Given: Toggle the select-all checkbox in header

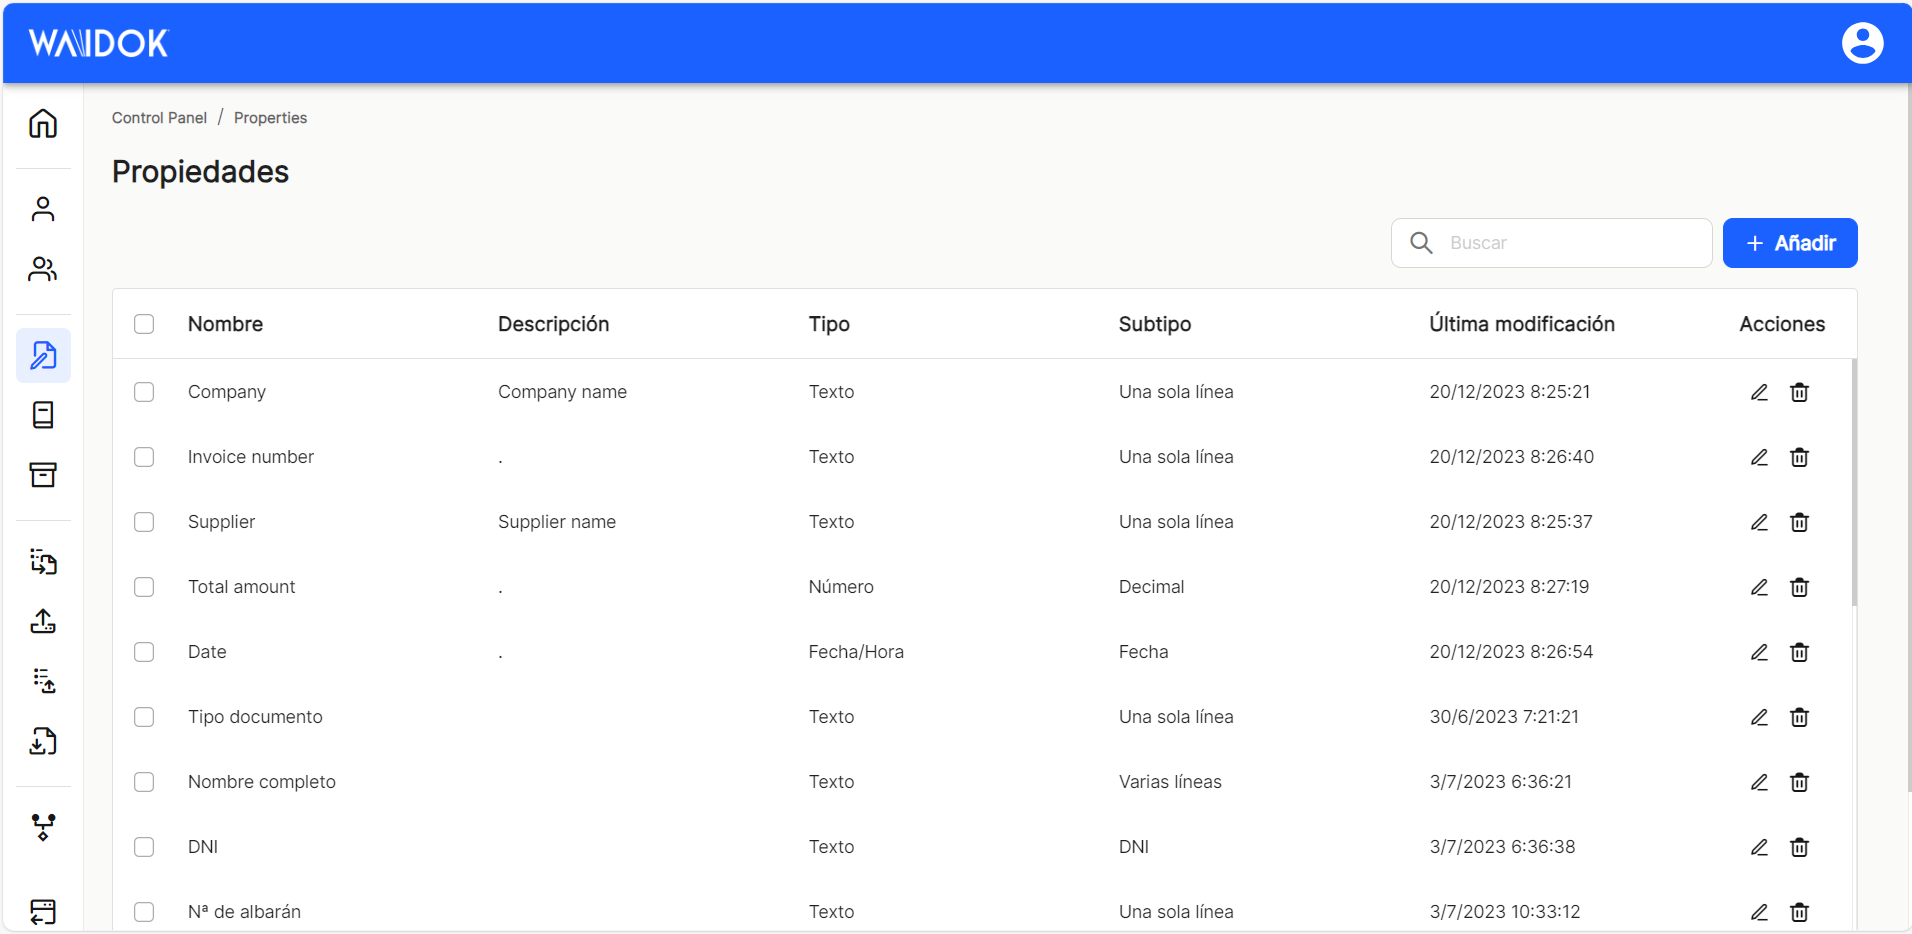Looking at the screenshot, I should [x=144, y=324].
